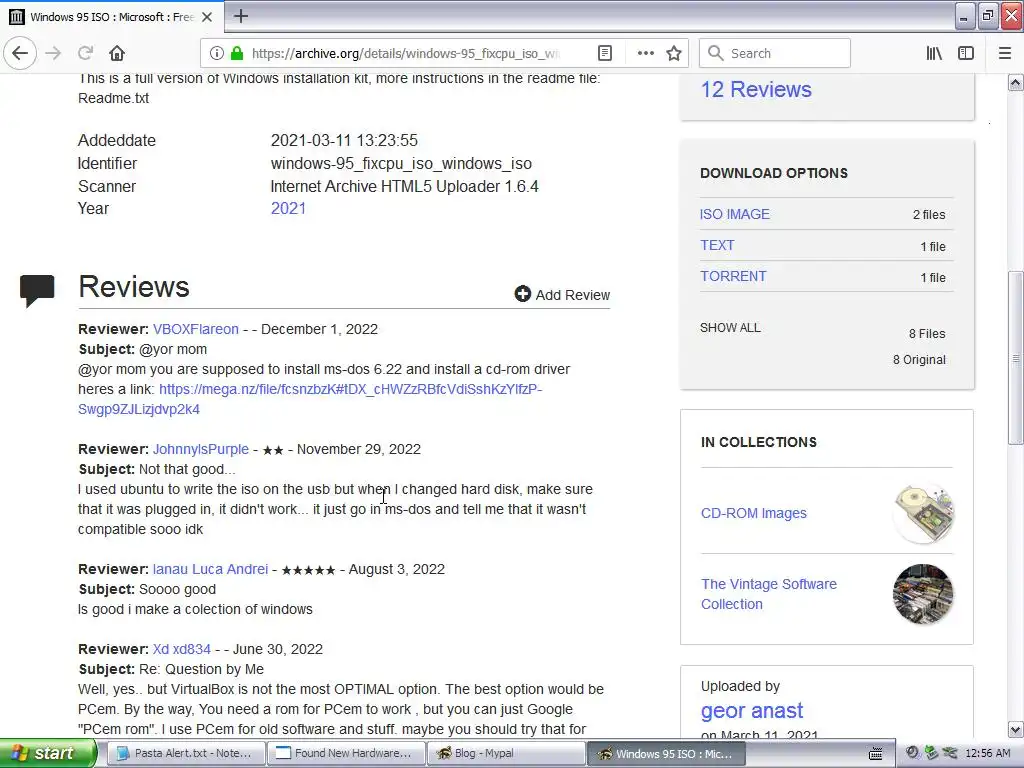Open the 8 Original files link

pos(919,360)
